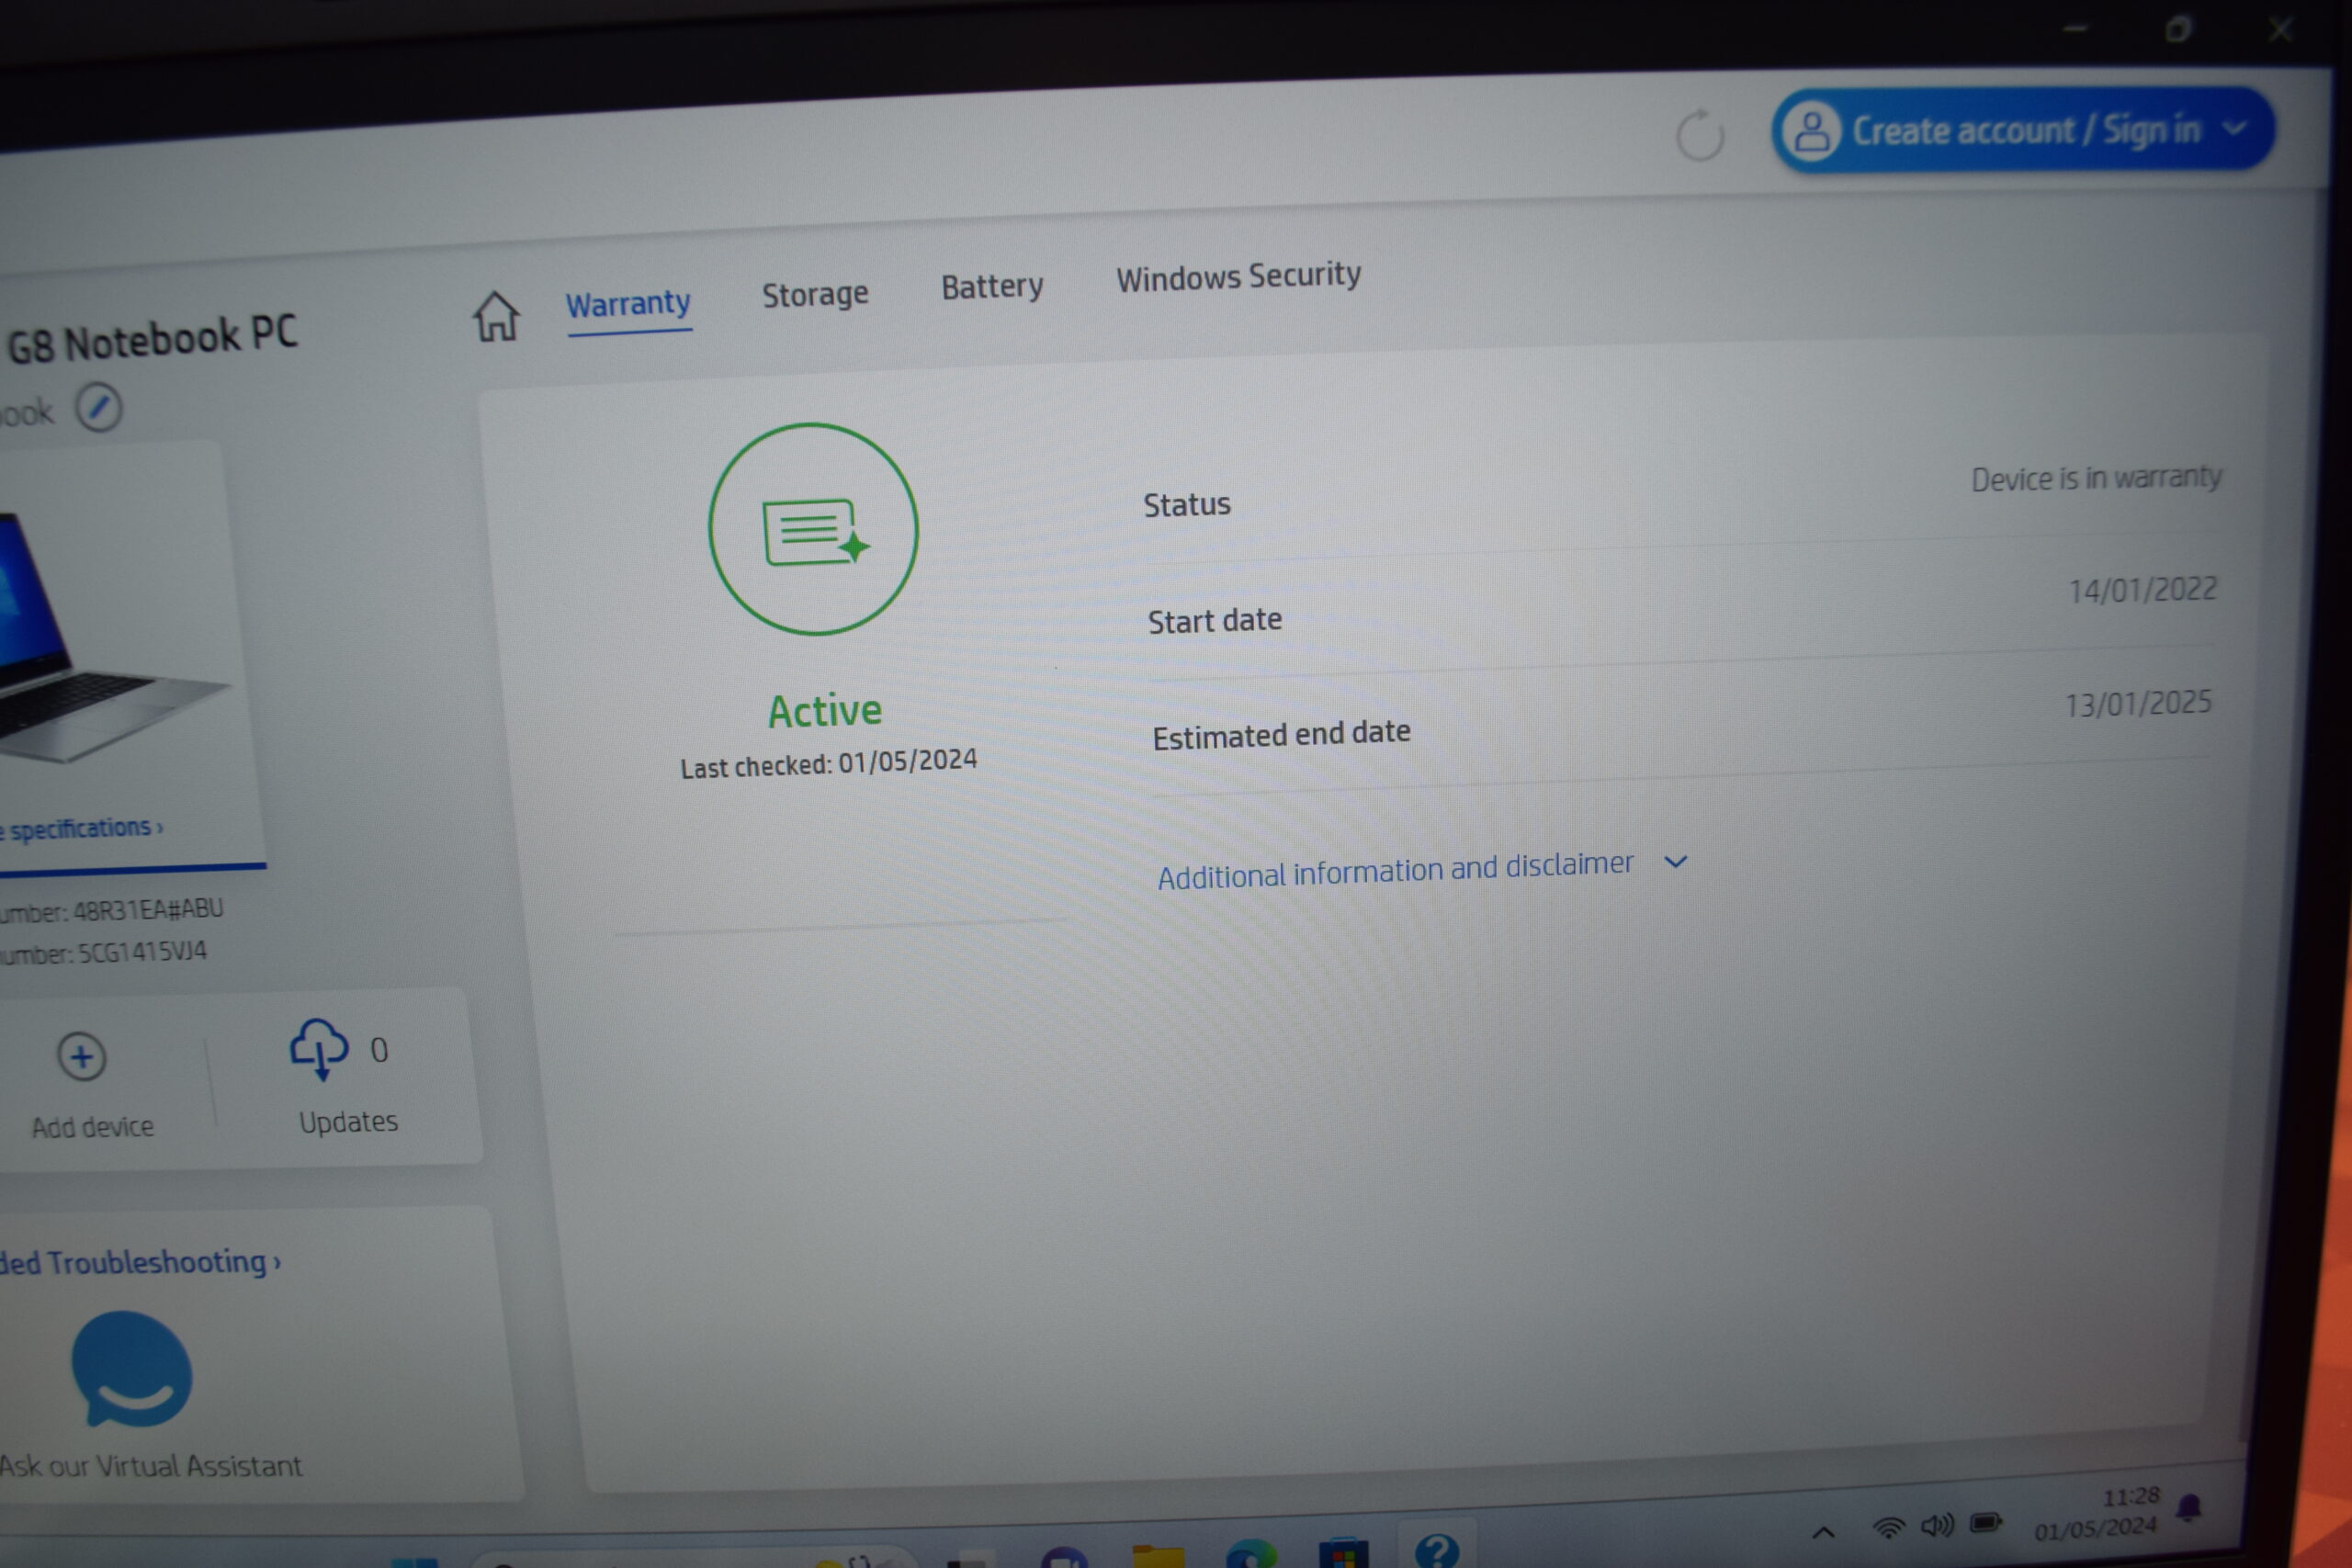The width and height of the screenshot is (2352, 1568).
Task: Click the Updates label
Action: point(348,1122)
